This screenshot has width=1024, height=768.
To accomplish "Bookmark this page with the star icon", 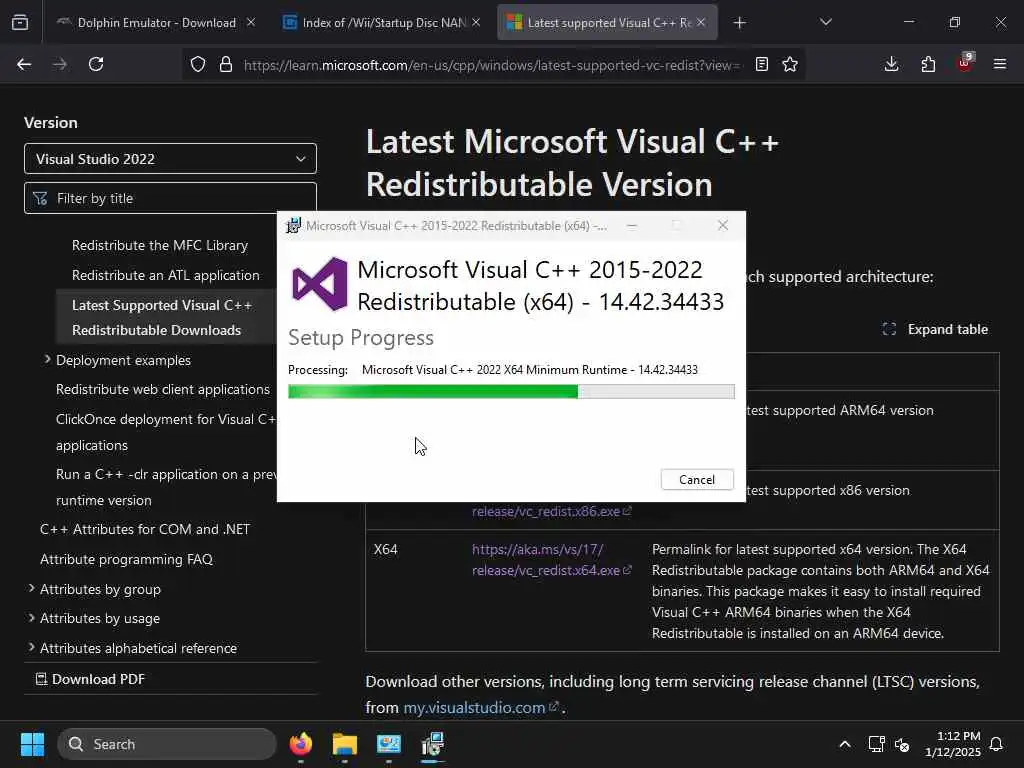I will (x=790, y=64).
